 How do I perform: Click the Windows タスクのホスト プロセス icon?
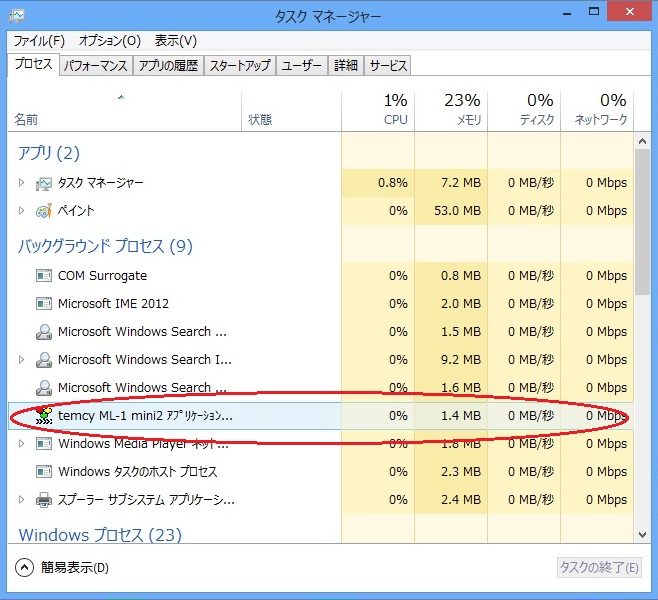[44, 472]
